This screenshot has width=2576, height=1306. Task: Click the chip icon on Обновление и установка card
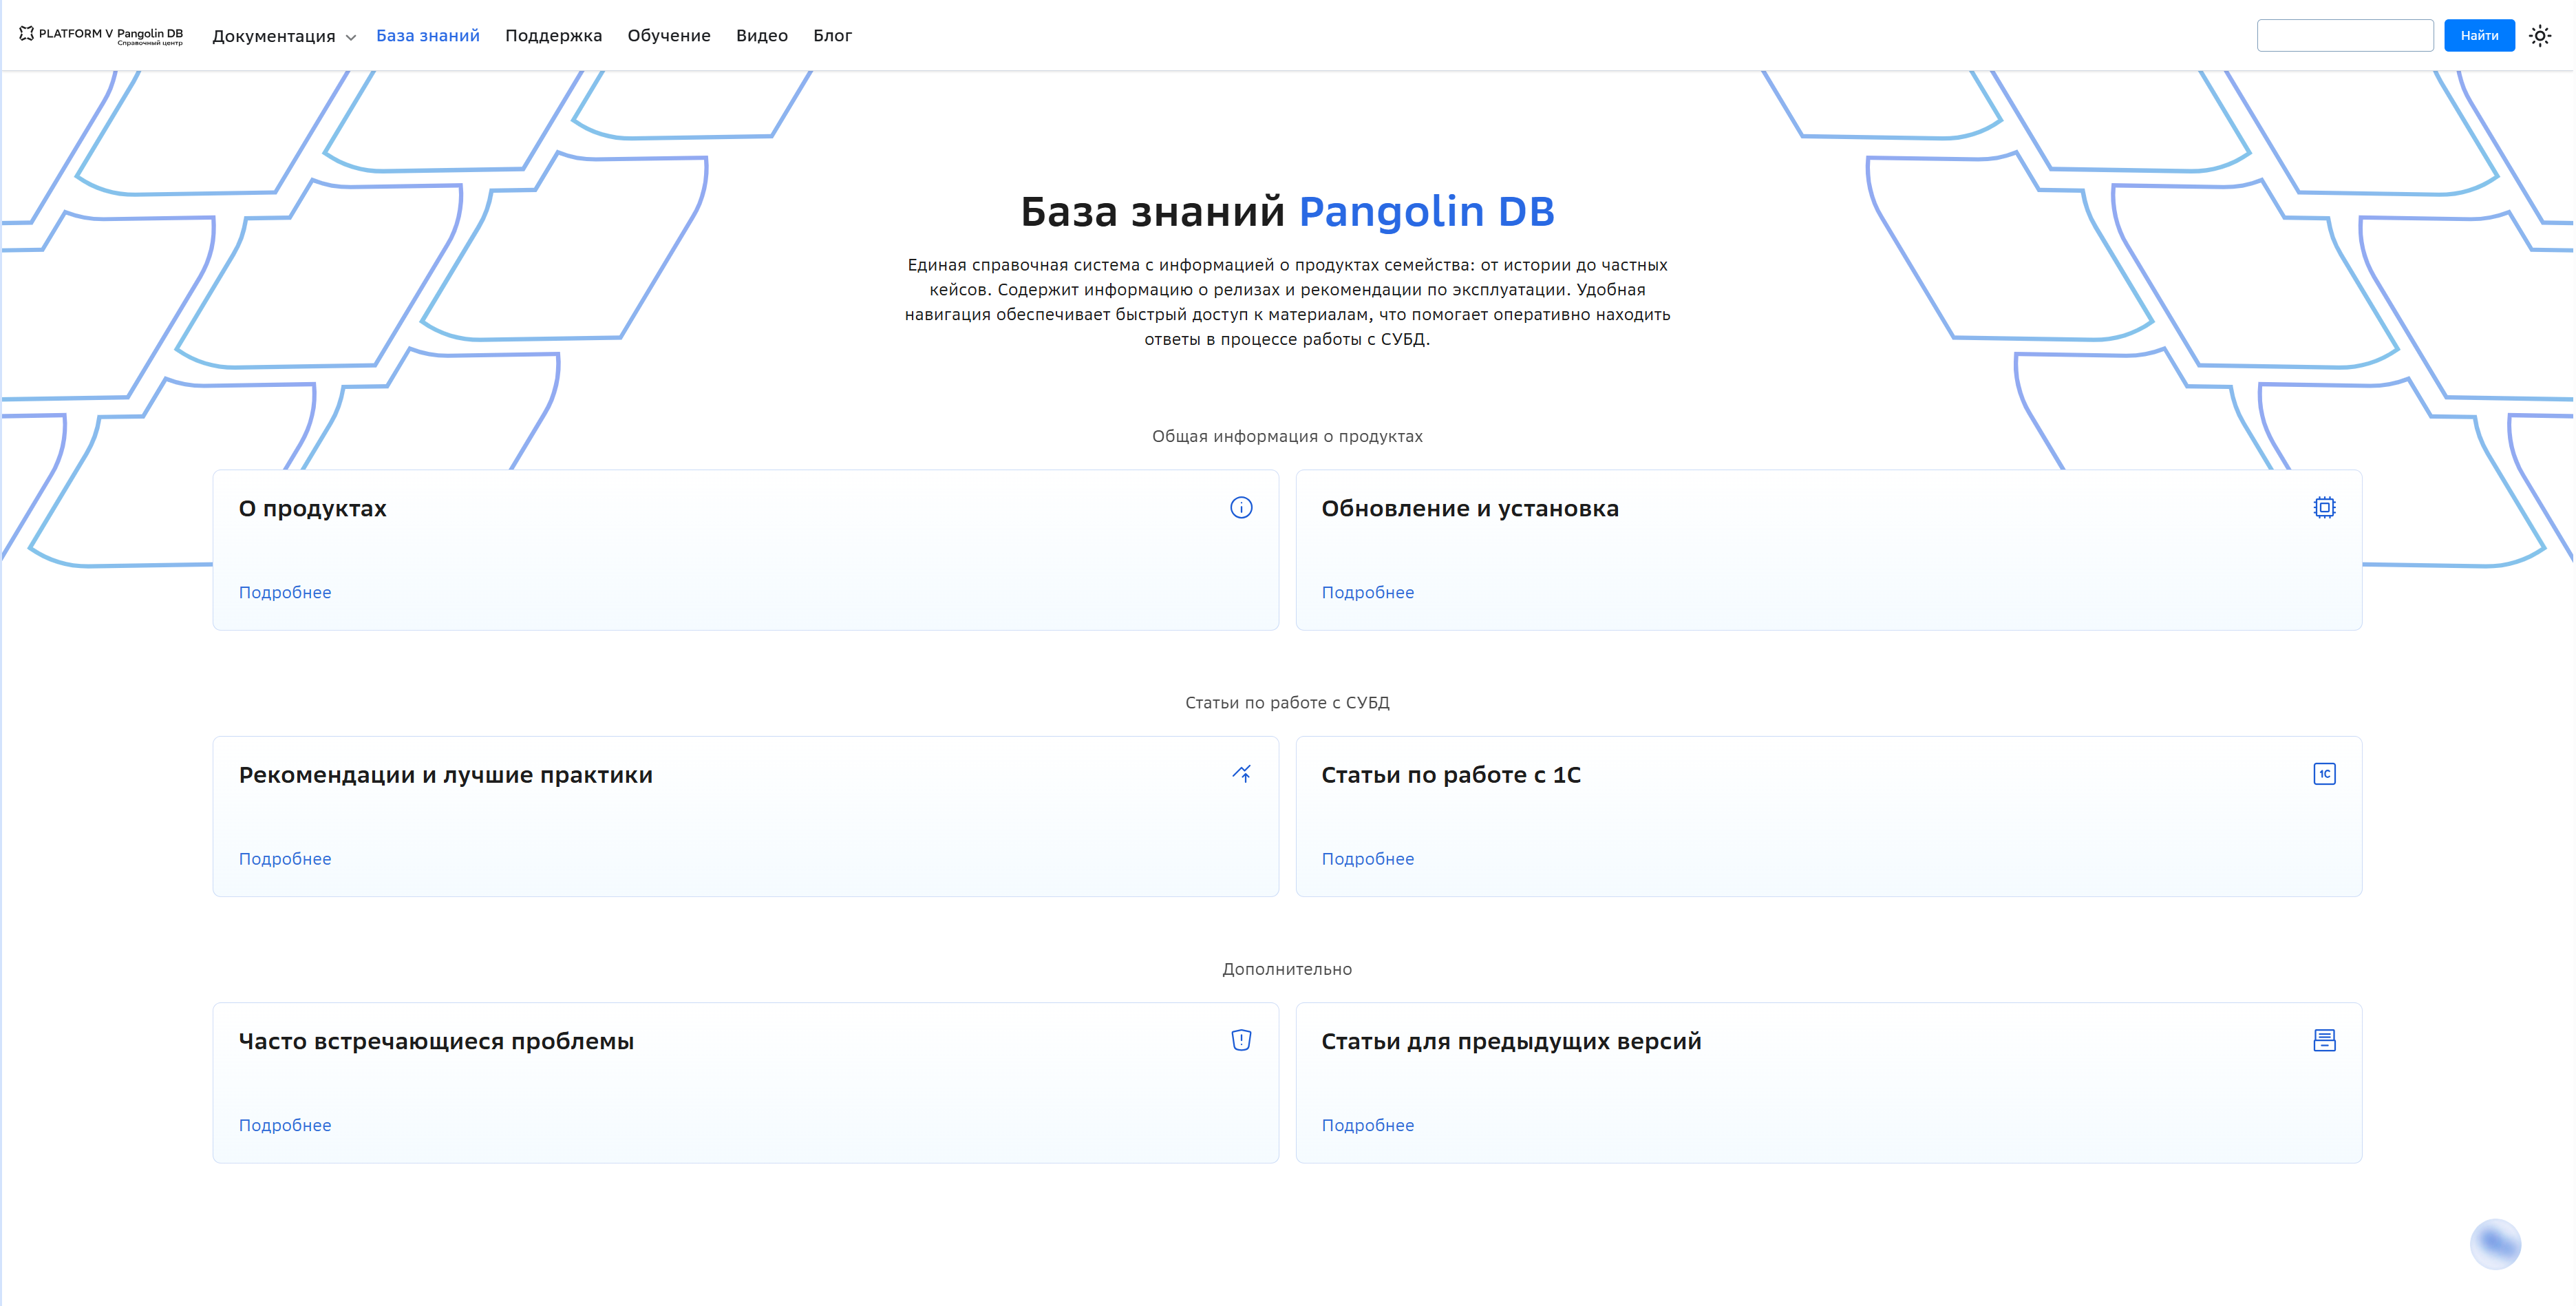2324,508
